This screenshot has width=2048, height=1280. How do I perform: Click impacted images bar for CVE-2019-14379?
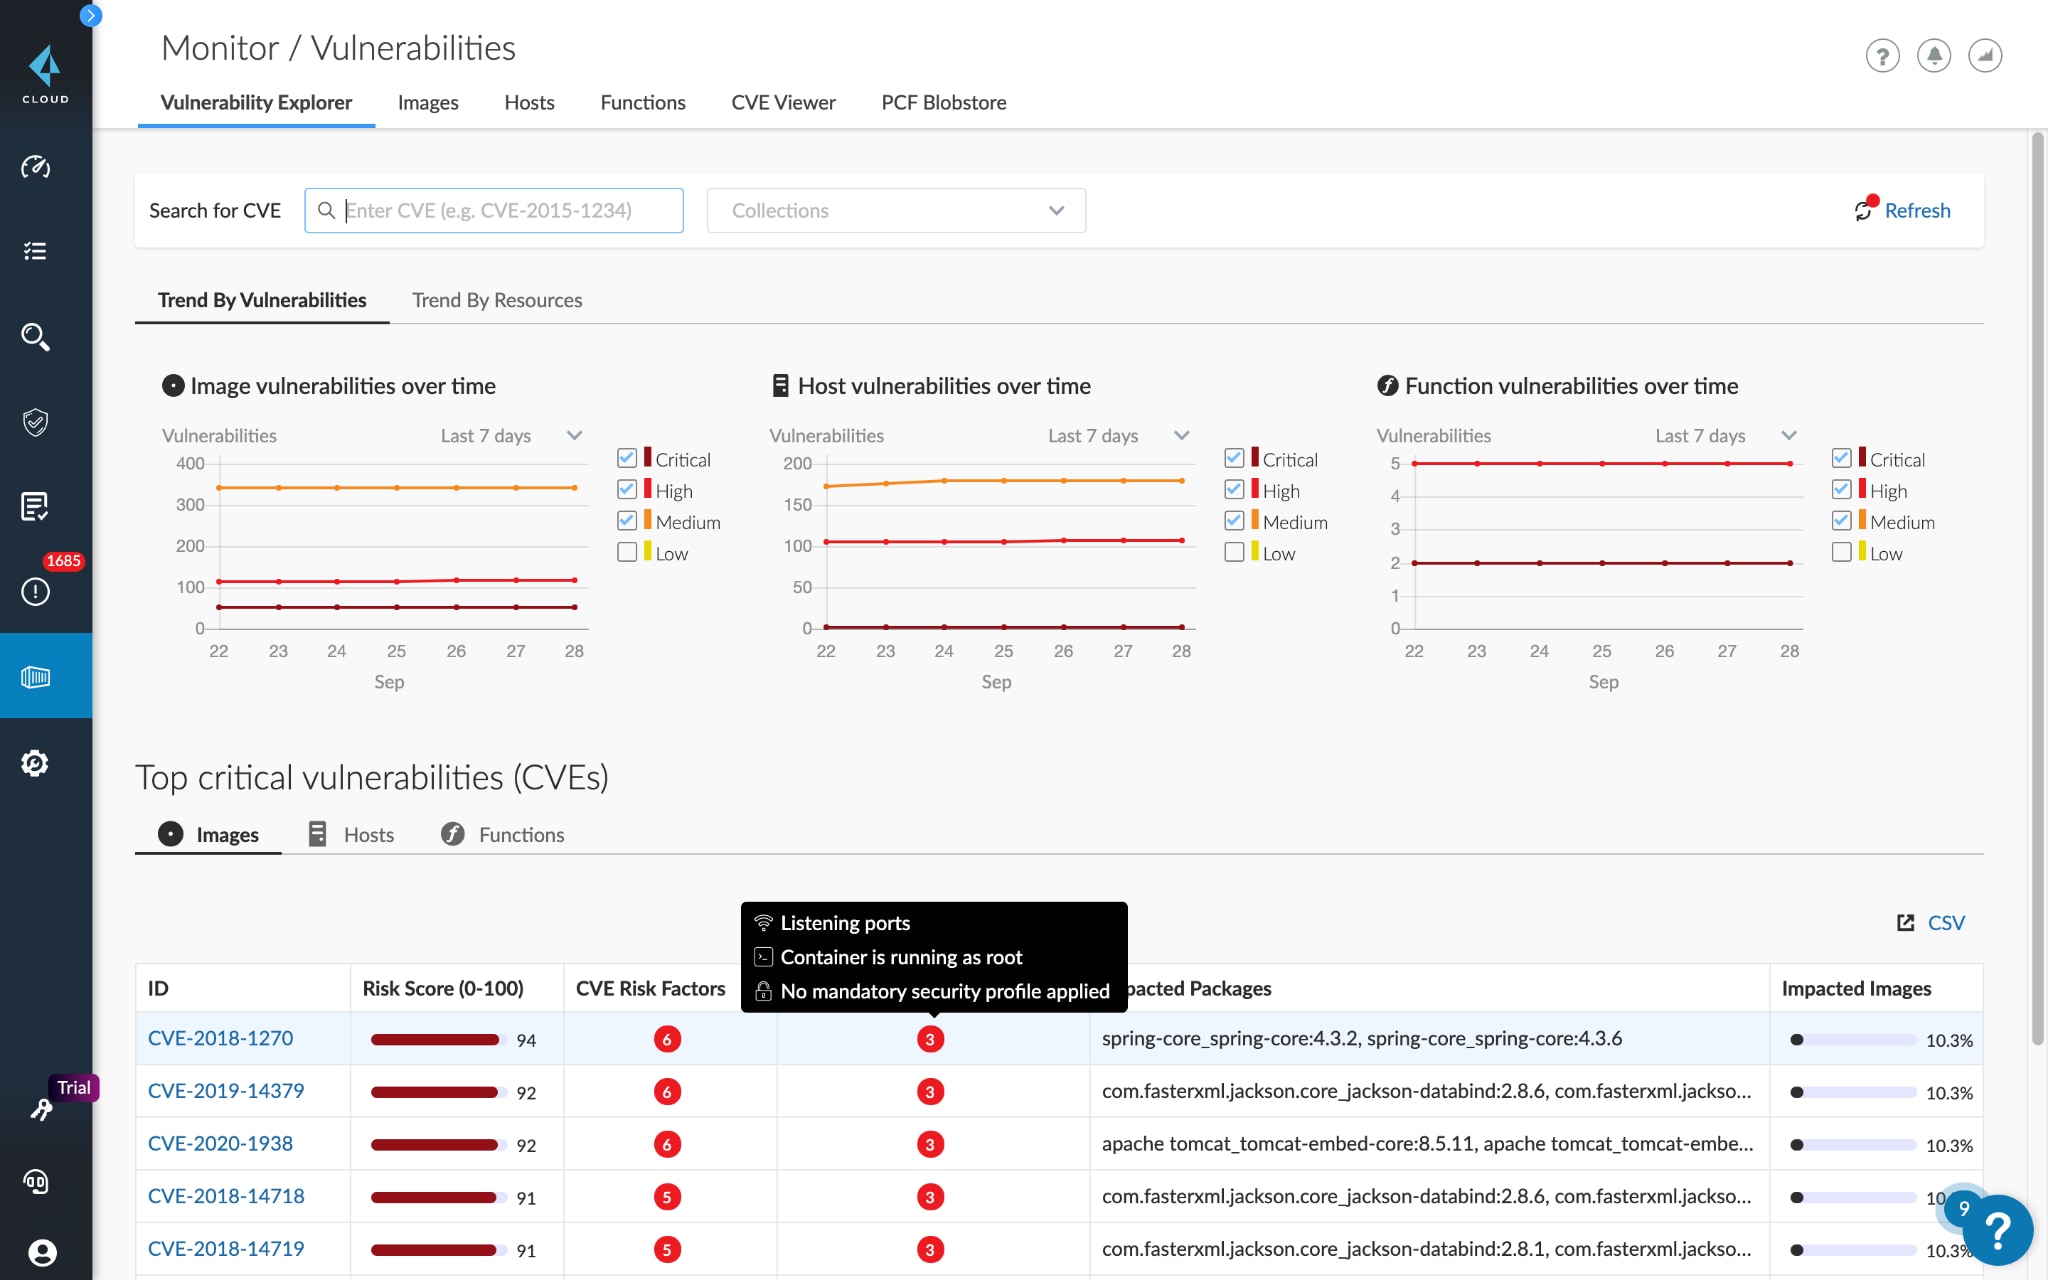[1852, 1093]
